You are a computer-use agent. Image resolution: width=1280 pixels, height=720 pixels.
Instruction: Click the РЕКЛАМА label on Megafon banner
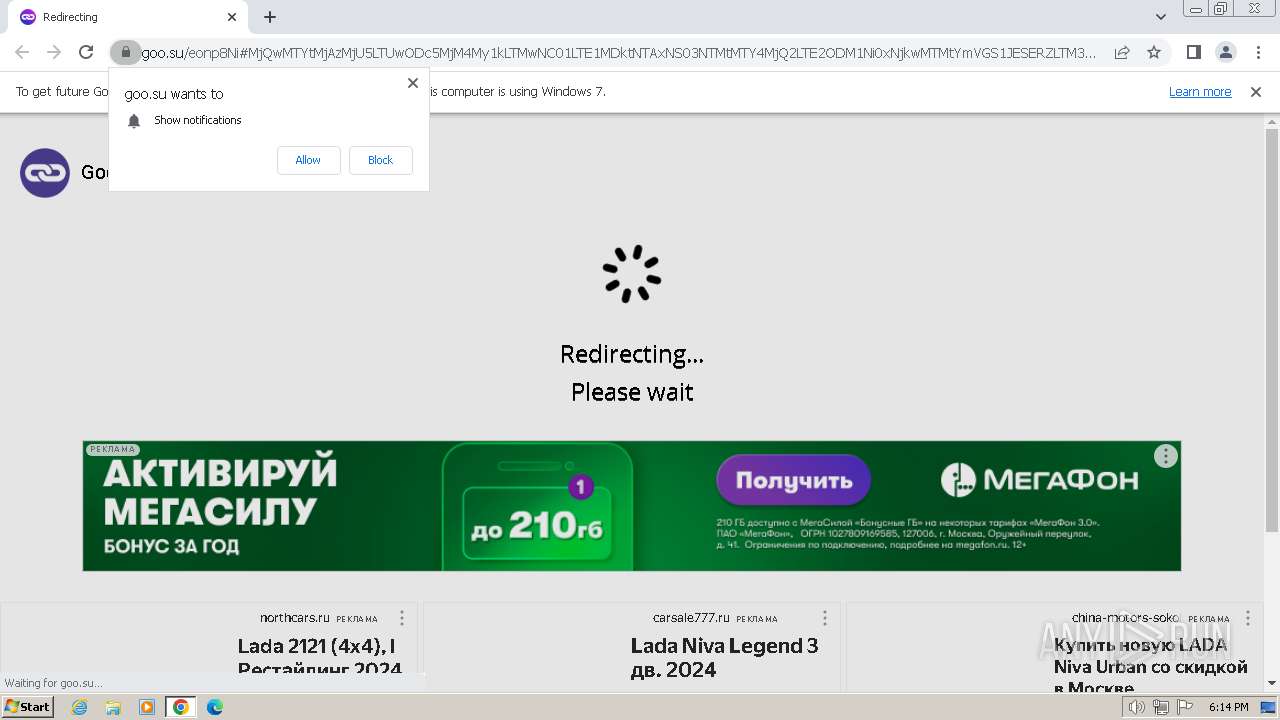(112, 449)
